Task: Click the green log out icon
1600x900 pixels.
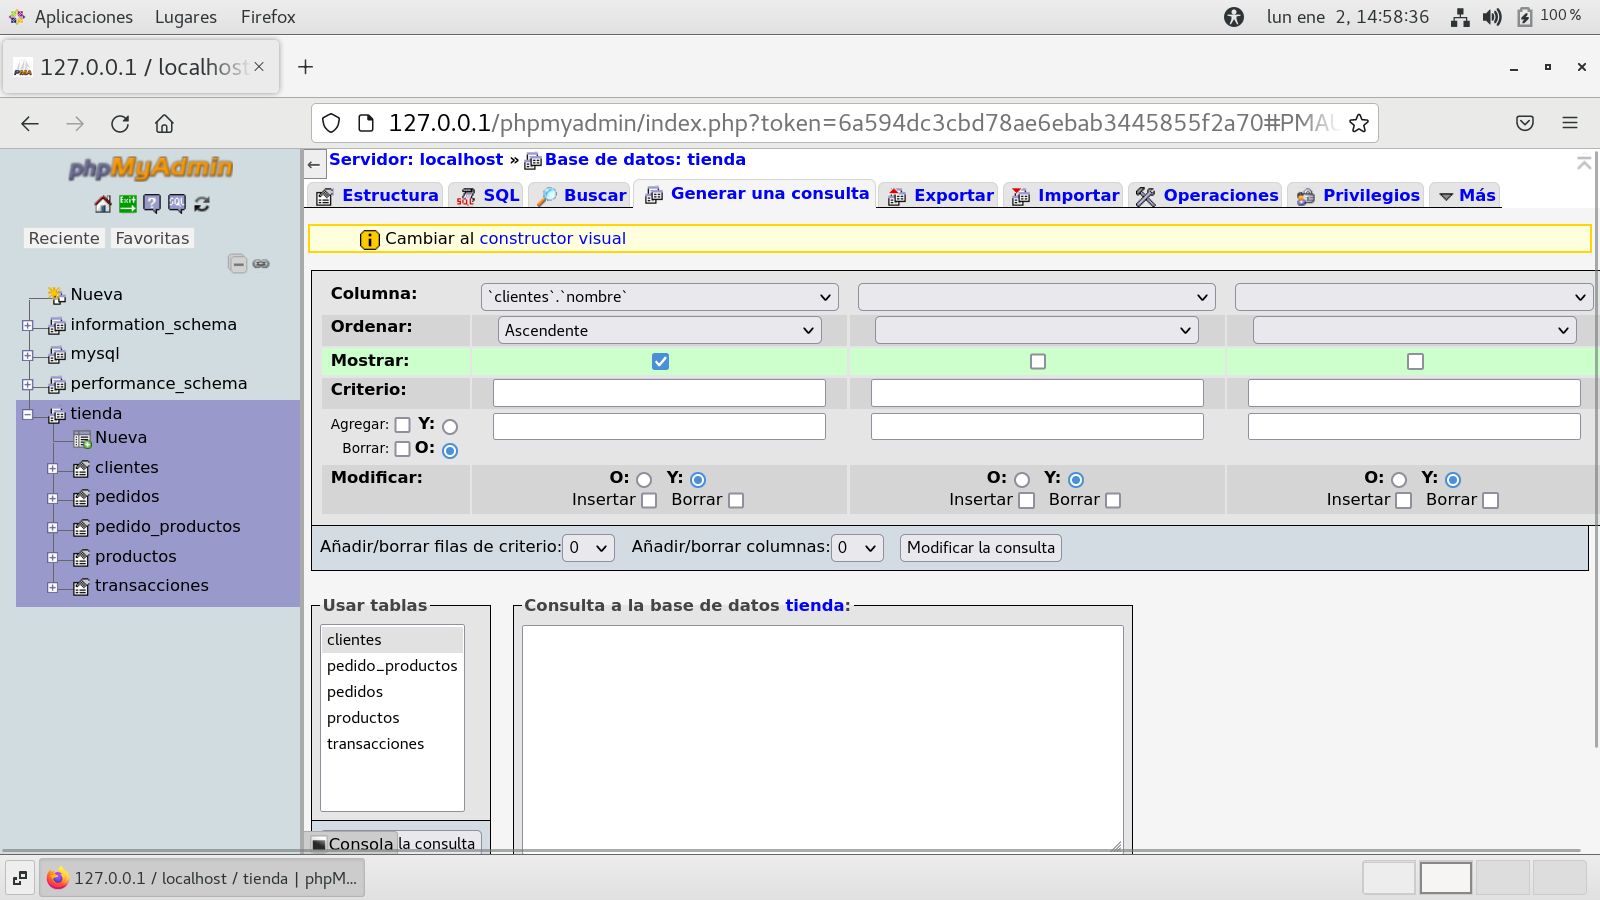Action: pyautogui.click(x=128, y=204)
